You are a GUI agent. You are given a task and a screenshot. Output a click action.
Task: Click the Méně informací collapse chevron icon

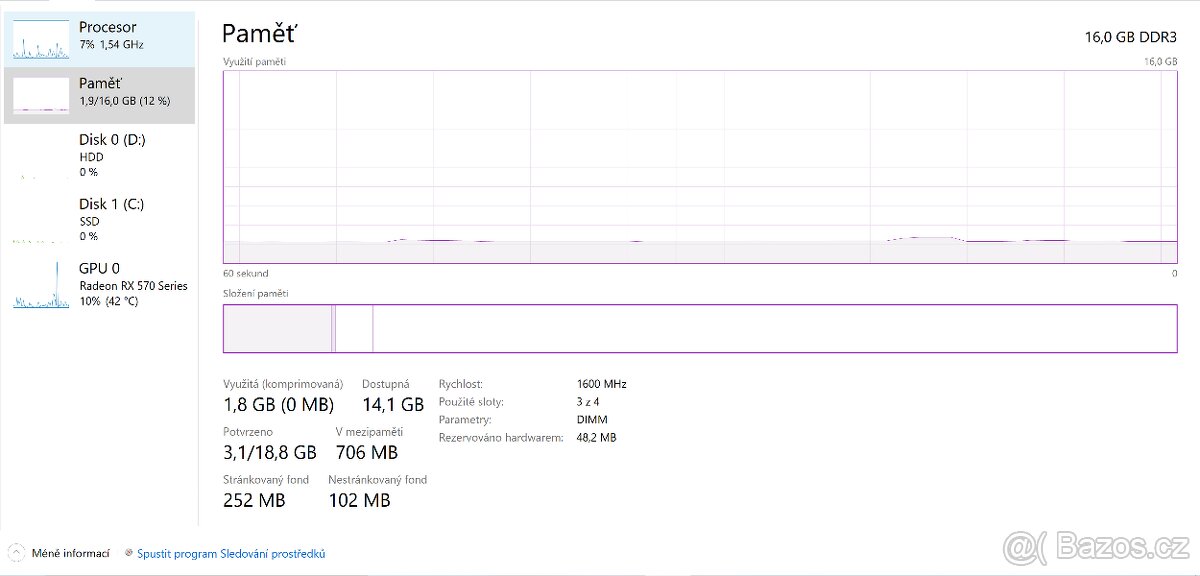tap(16, 553)
